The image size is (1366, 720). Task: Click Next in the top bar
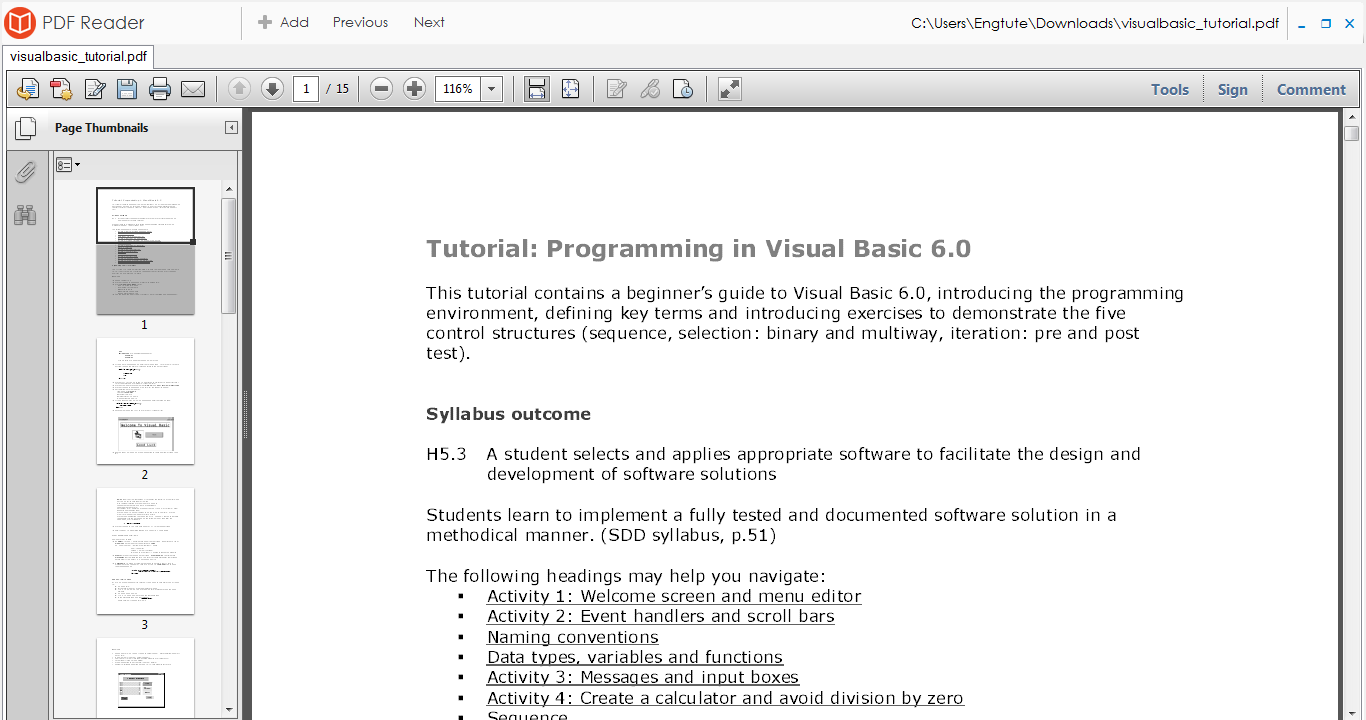[429, 22]
